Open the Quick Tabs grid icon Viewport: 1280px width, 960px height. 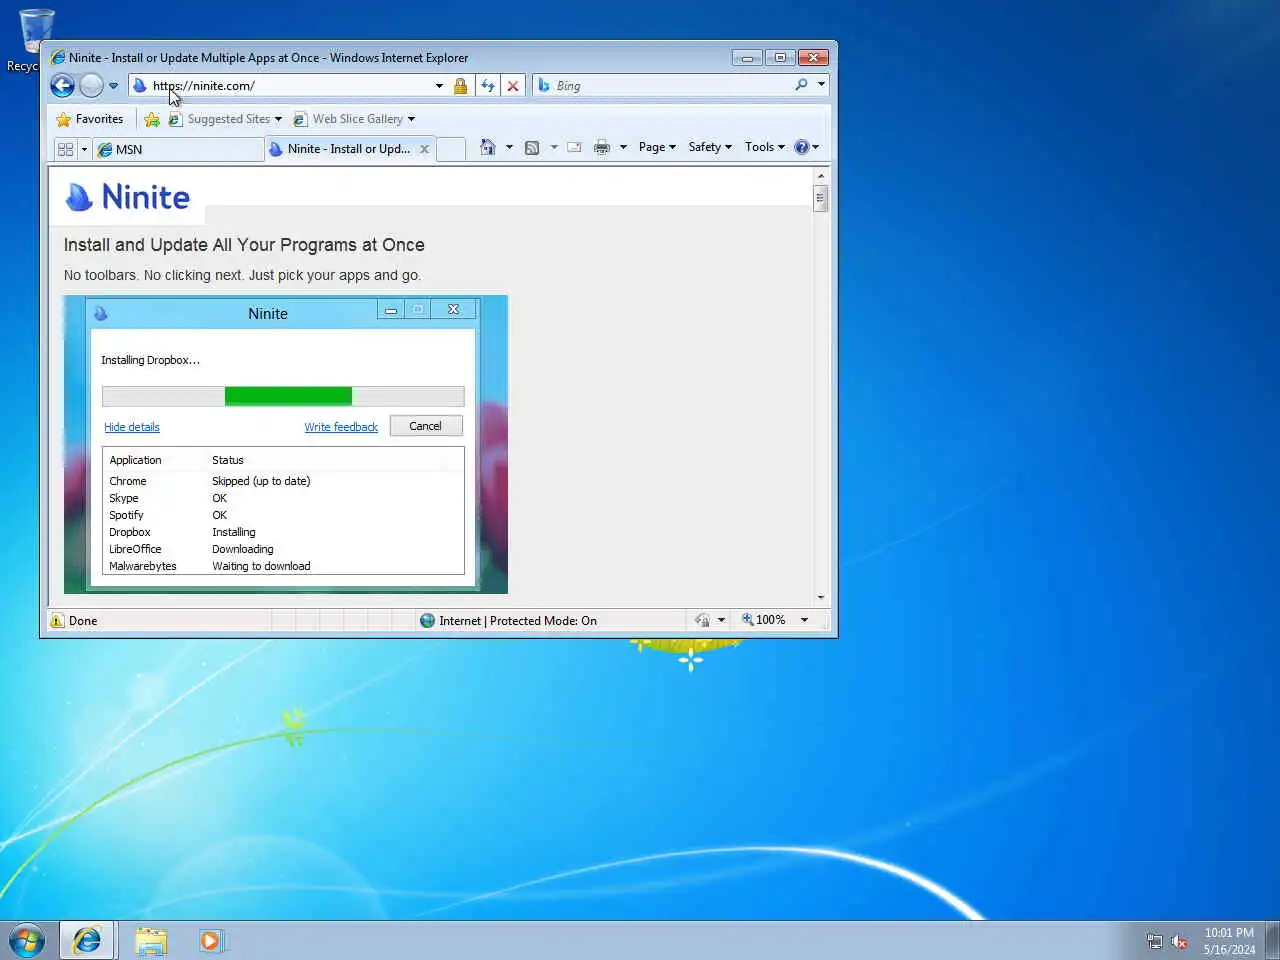(x=66, y=149)
